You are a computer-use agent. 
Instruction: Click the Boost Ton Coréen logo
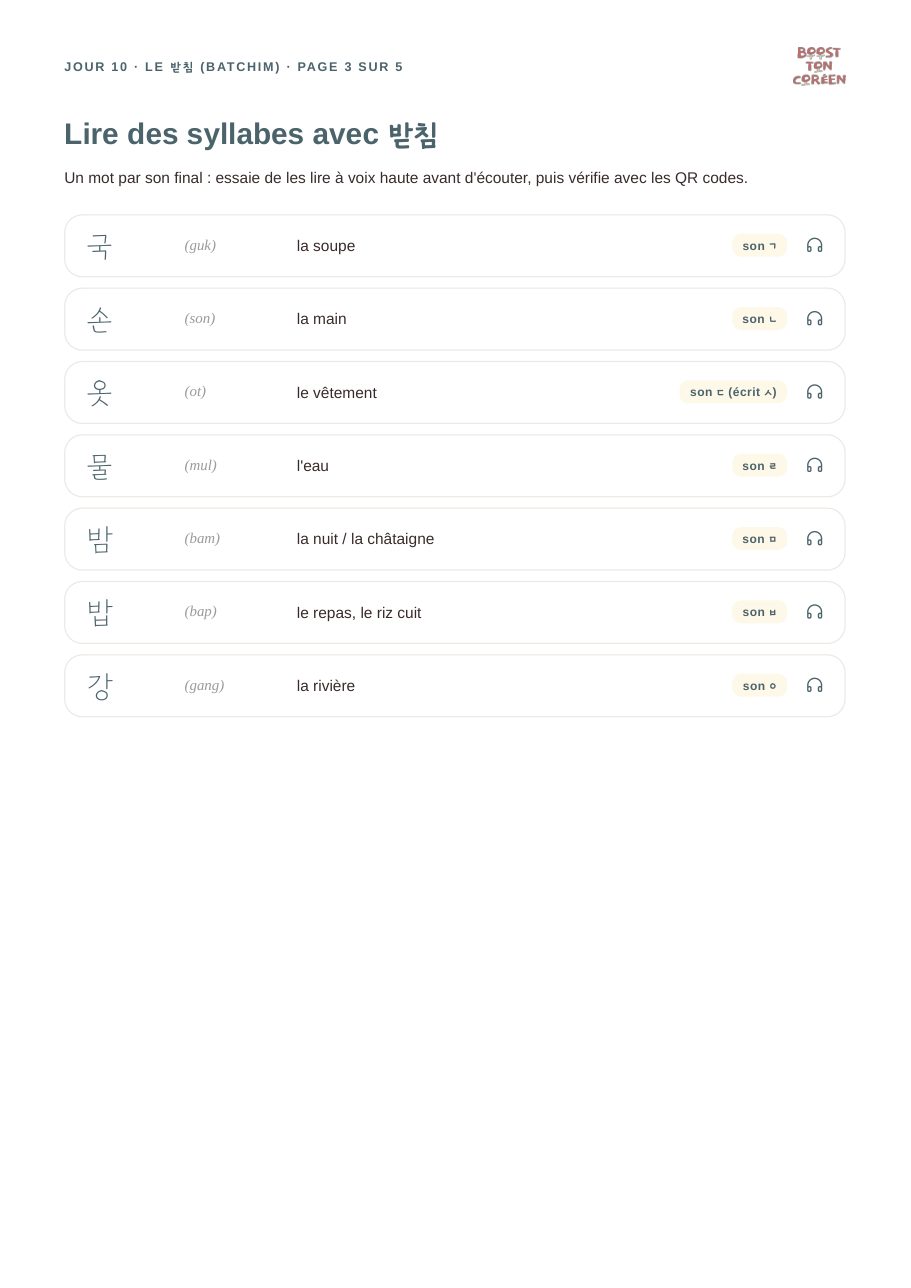point(819,66)
